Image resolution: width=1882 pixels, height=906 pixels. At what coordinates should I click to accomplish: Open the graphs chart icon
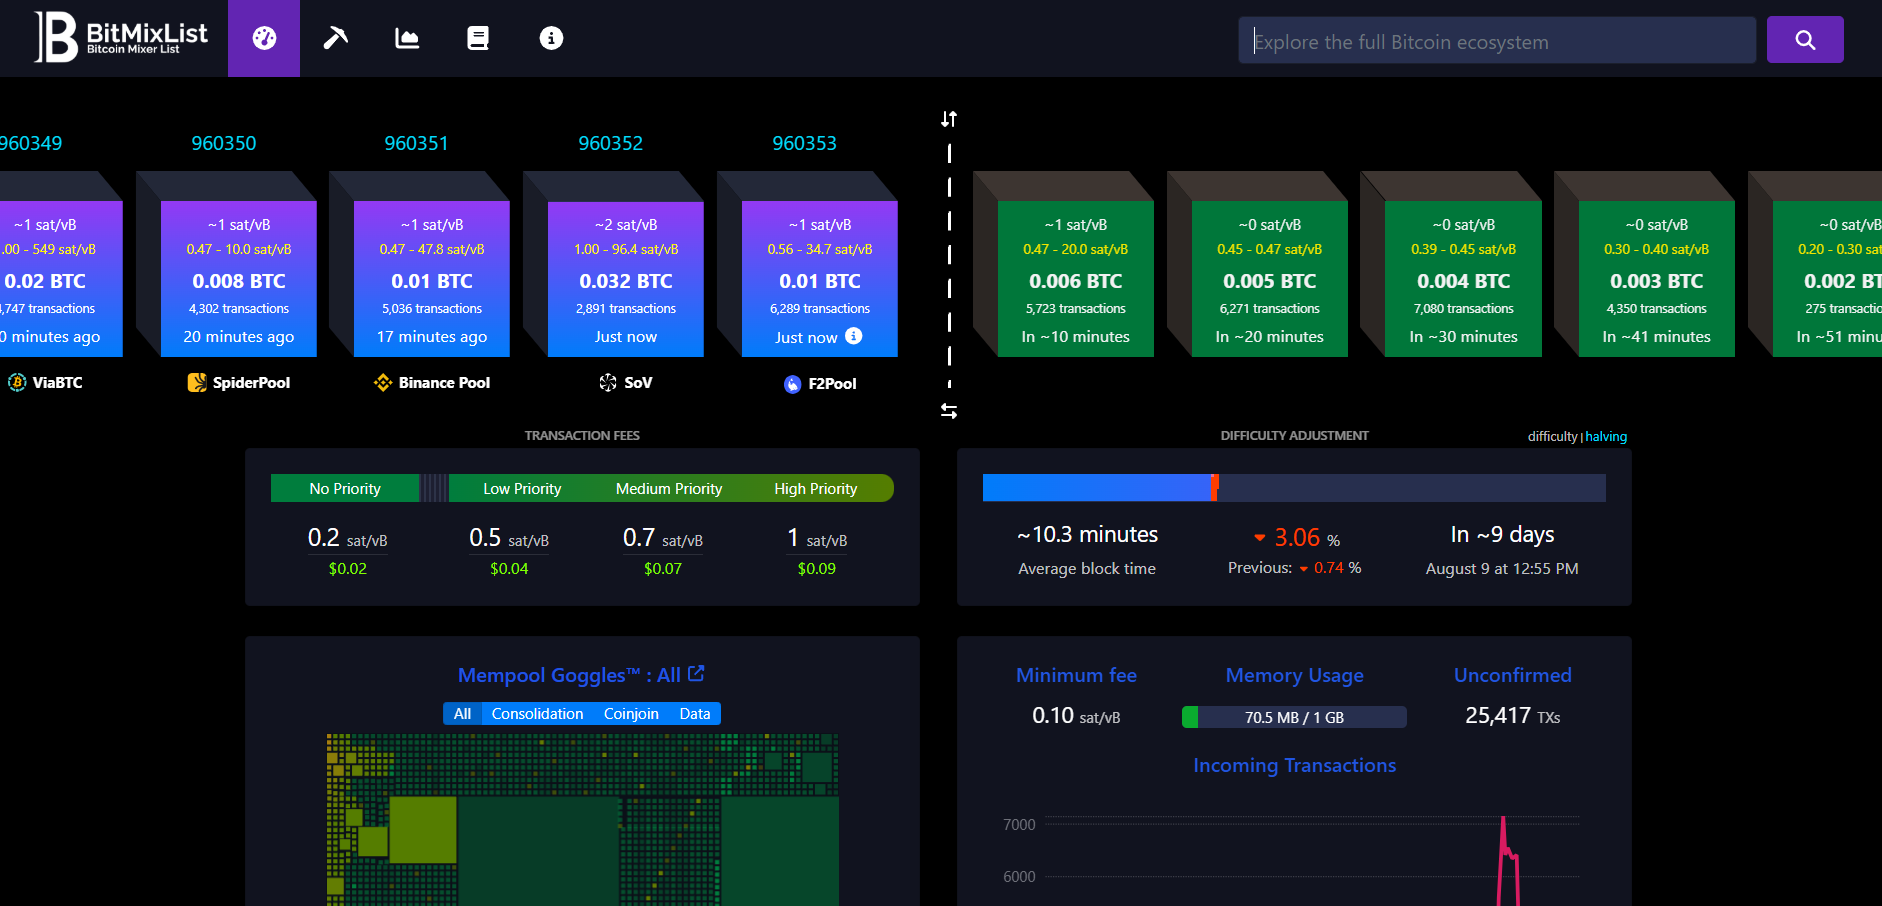(x=407, y=38)
